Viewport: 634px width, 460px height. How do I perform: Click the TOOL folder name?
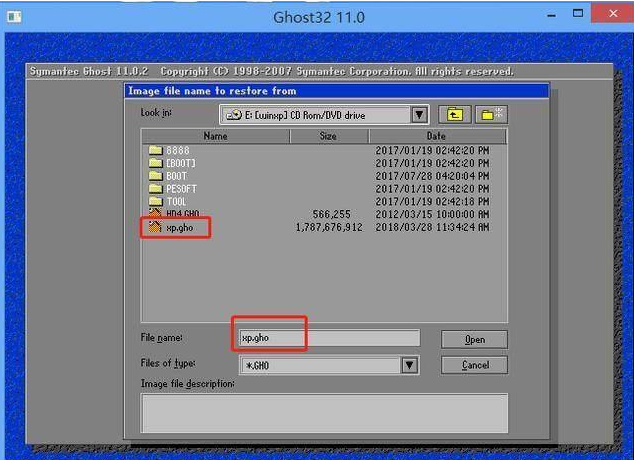(x=176, y=201)
